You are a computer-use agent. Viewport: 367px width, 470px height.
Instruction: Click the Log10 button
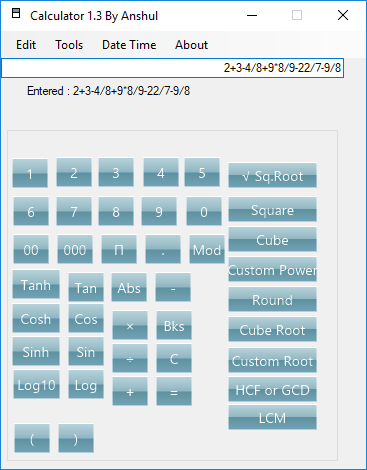37,384
